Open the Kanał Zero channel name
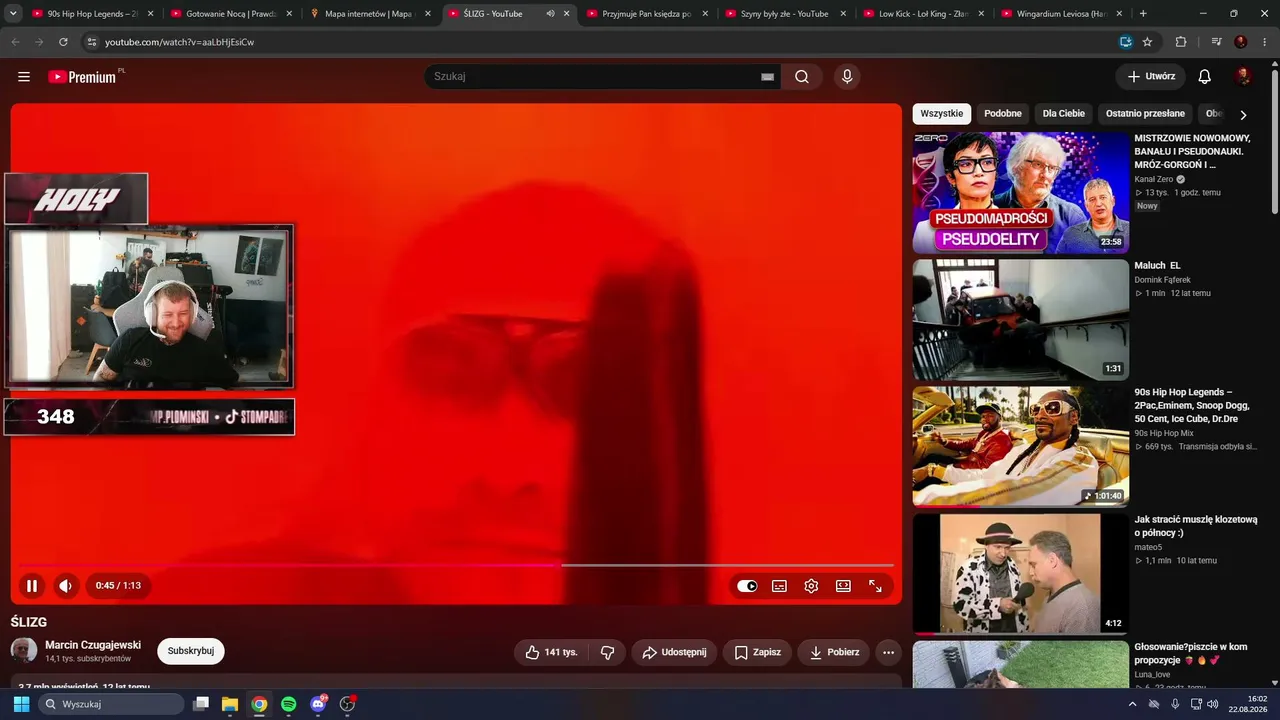 1153,179
